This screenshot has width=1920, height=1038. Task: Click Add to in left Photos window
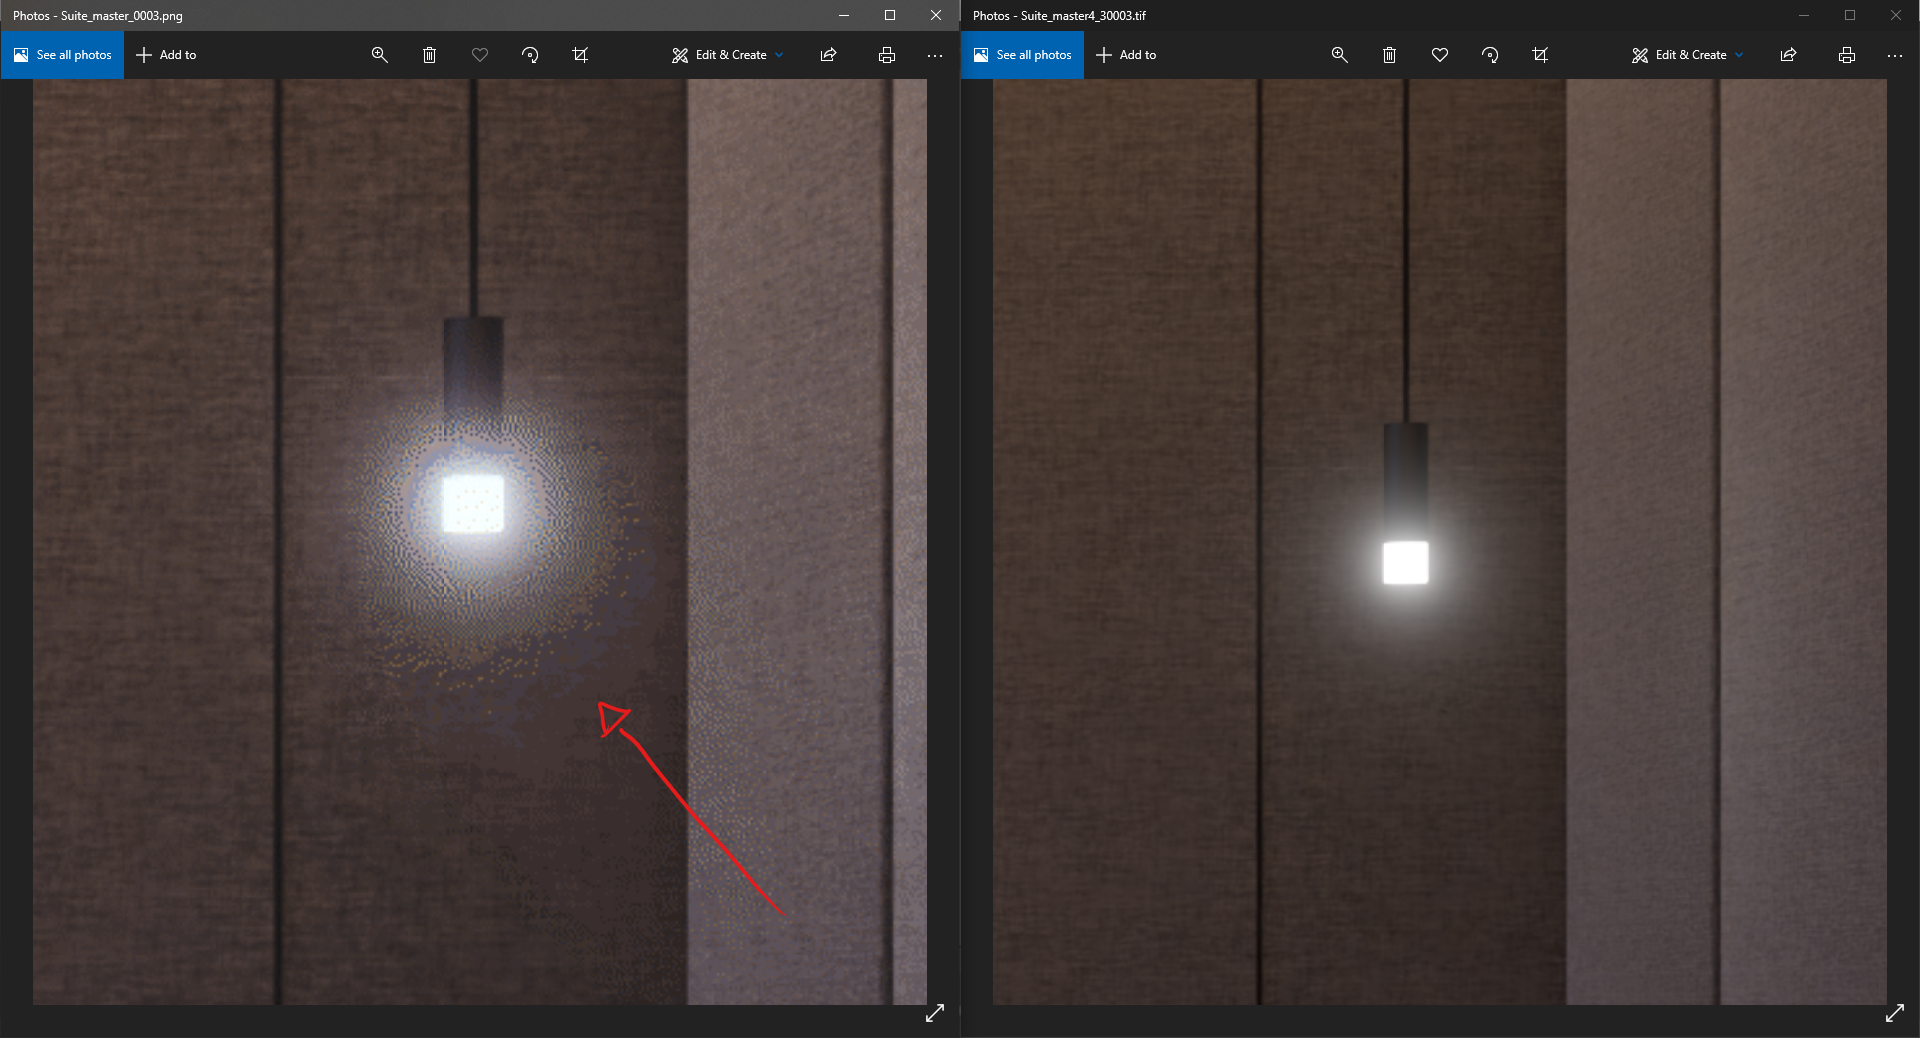(166, 55)
